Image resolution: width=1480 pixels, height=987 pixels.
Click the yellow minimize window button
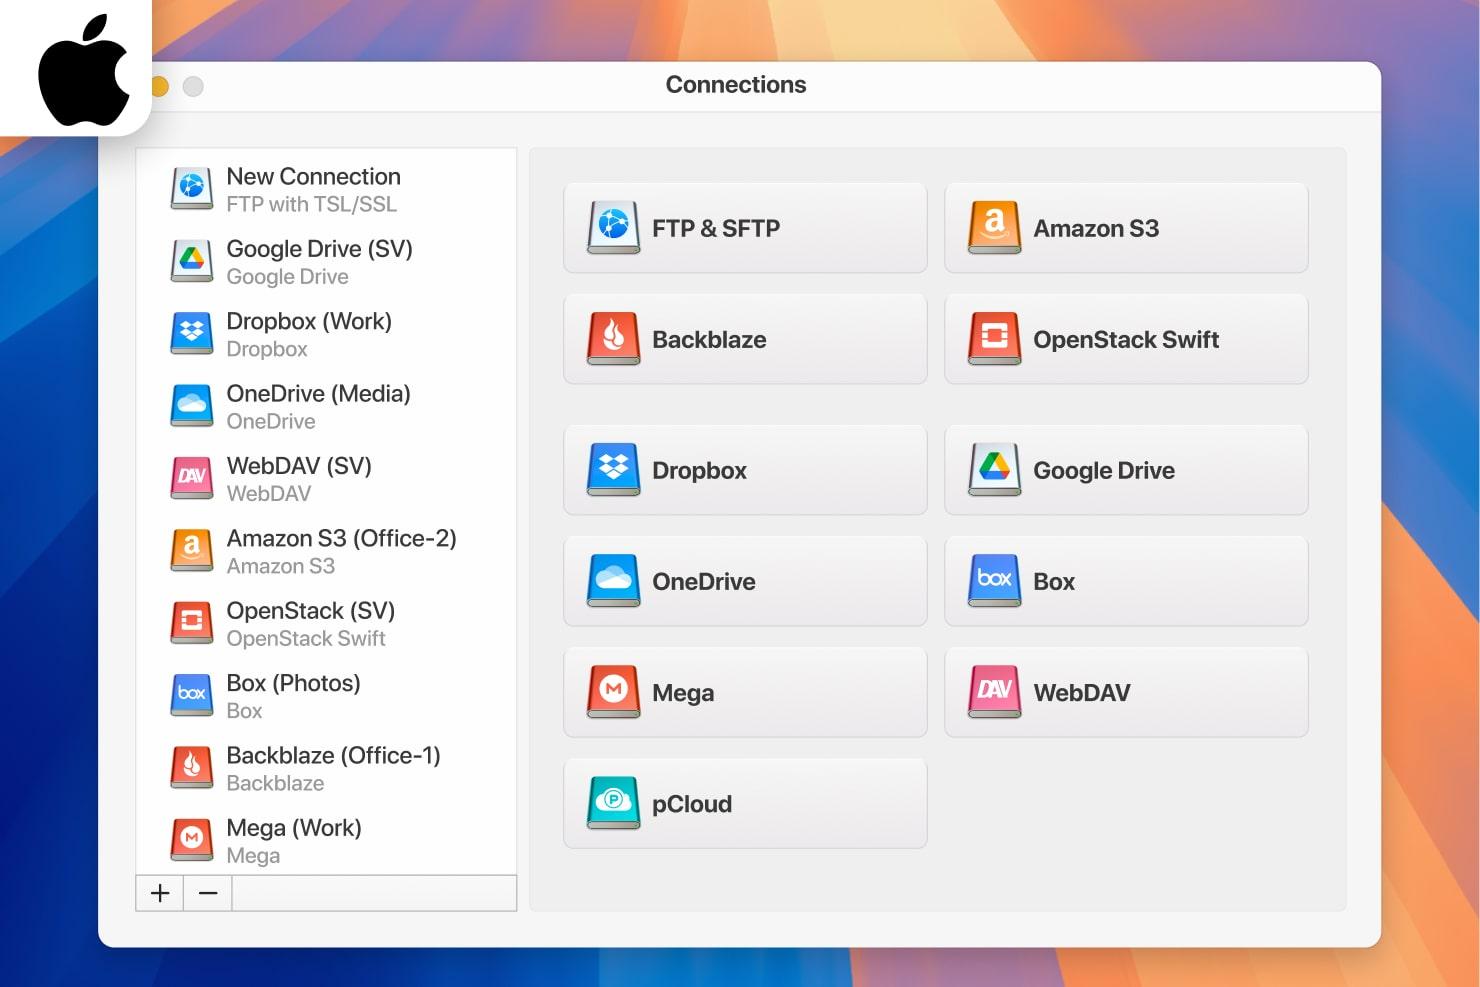[x=159, y=87]
